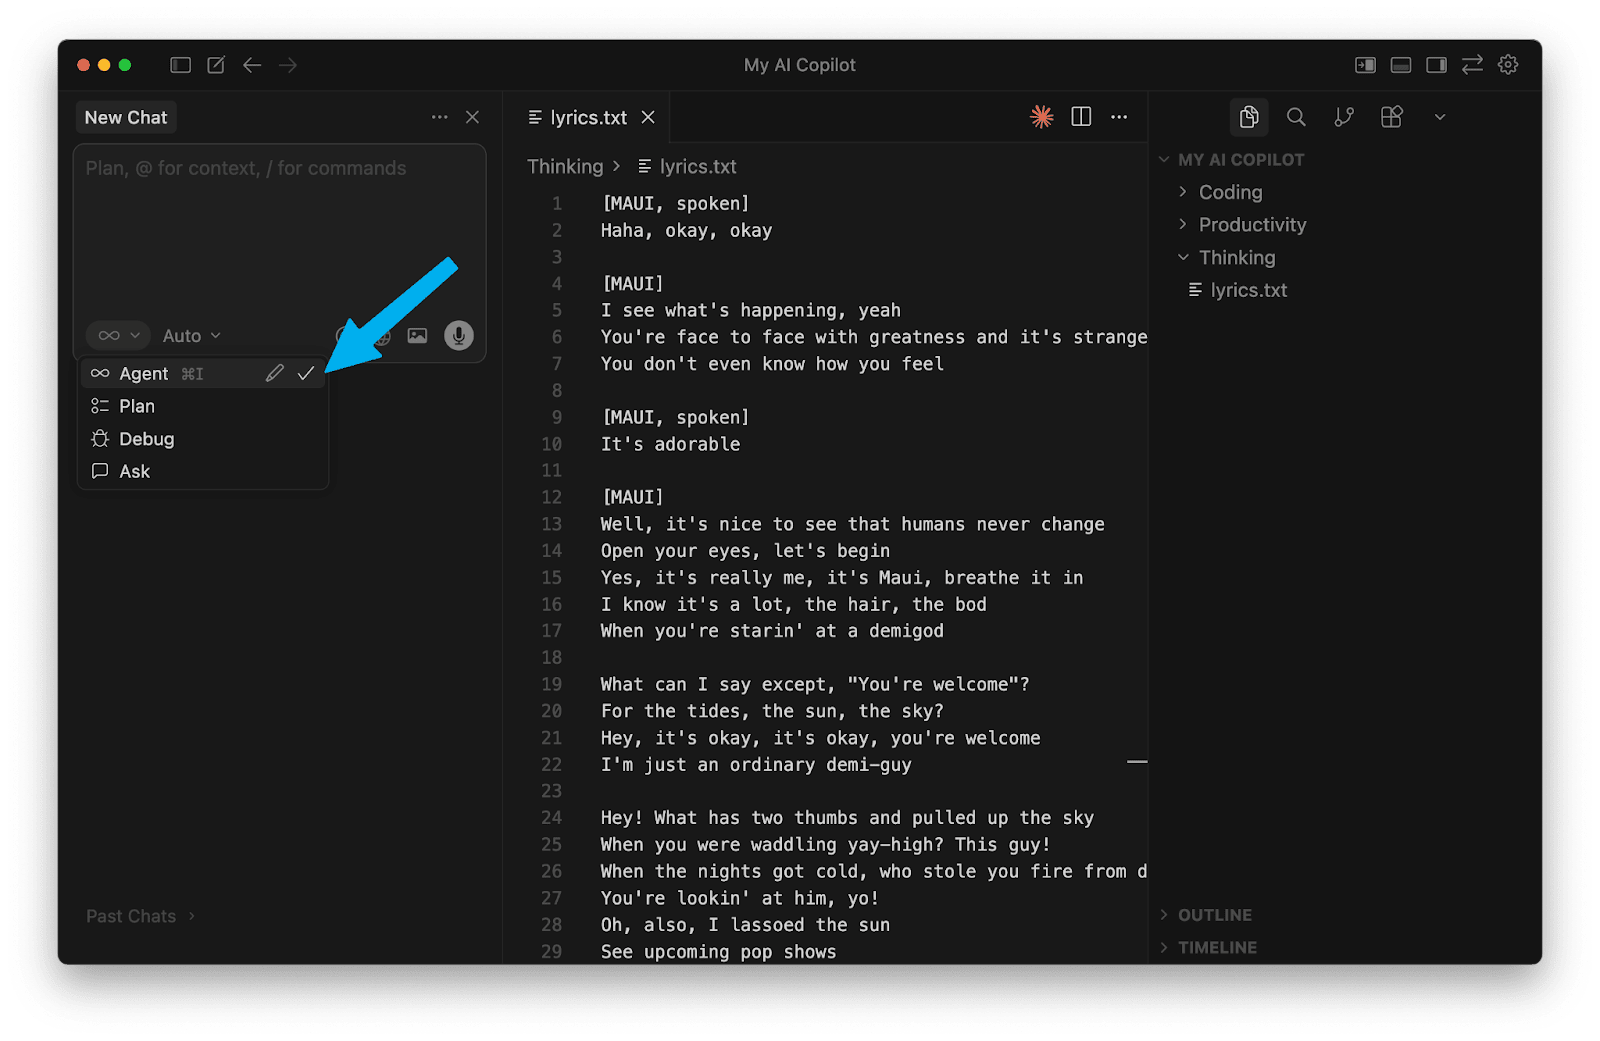Close the New Chat panel
Viewport: 1600px width, 1041px height.
click(x=473, y=117)
